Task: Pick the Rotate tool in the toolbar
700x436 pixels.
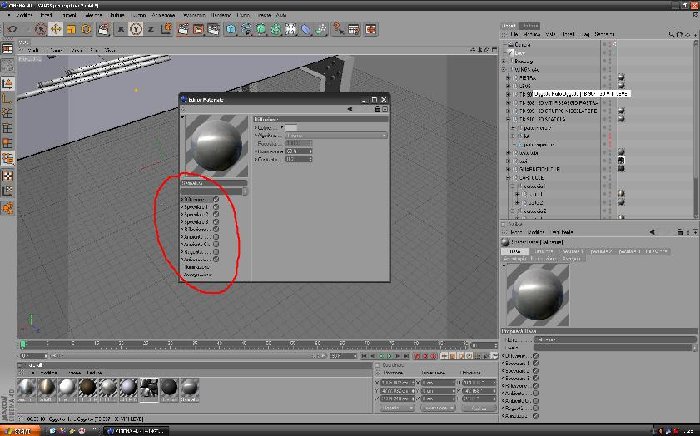Action: [x=86, y=29]
